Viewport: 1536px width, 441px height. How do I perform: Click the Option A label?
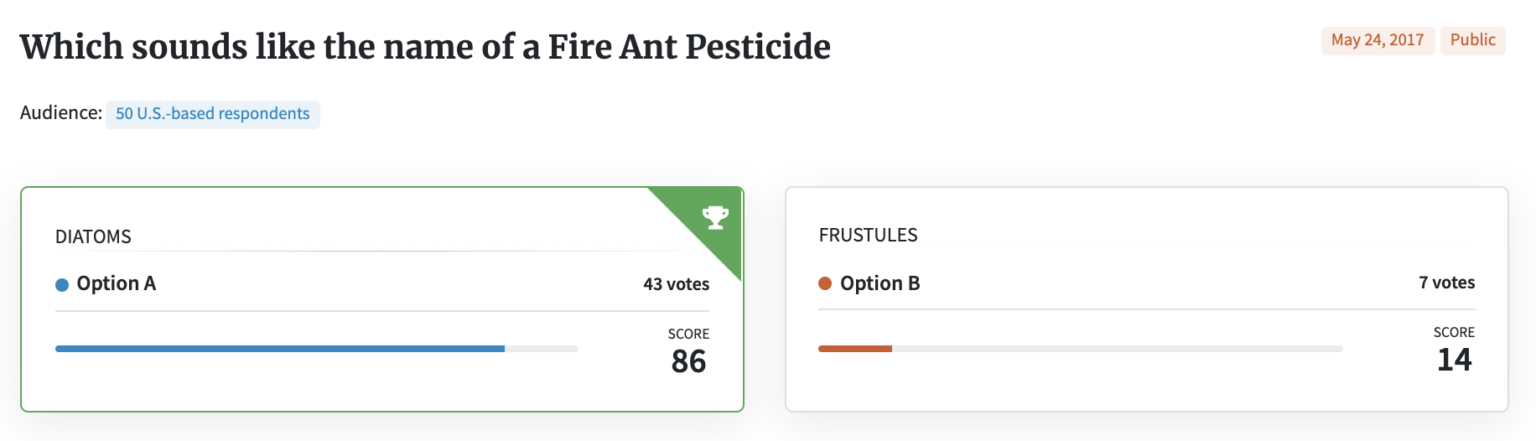116,284
